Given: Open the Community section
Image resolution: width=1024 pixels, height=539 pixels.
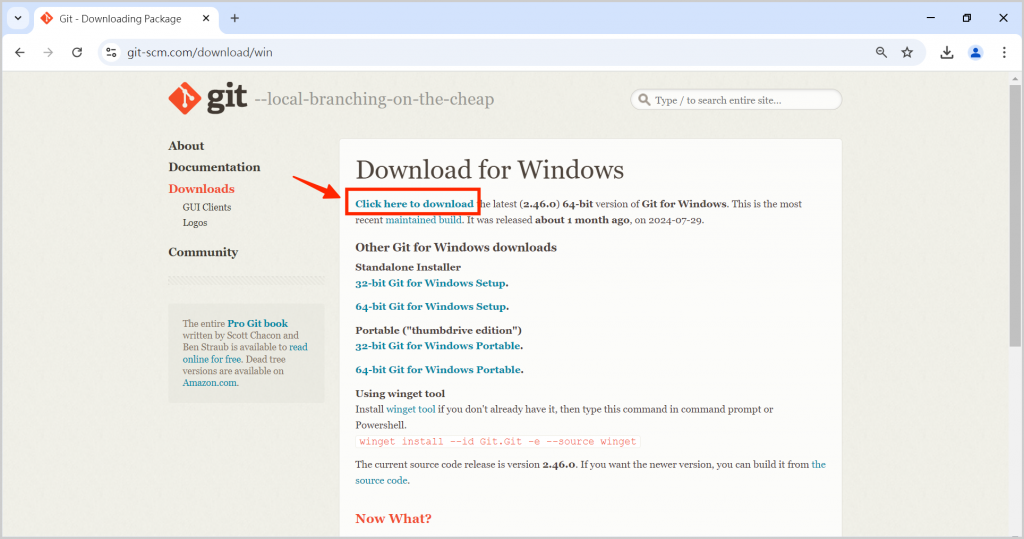Looking at the screenshot, I should click(x=203, y=252).
